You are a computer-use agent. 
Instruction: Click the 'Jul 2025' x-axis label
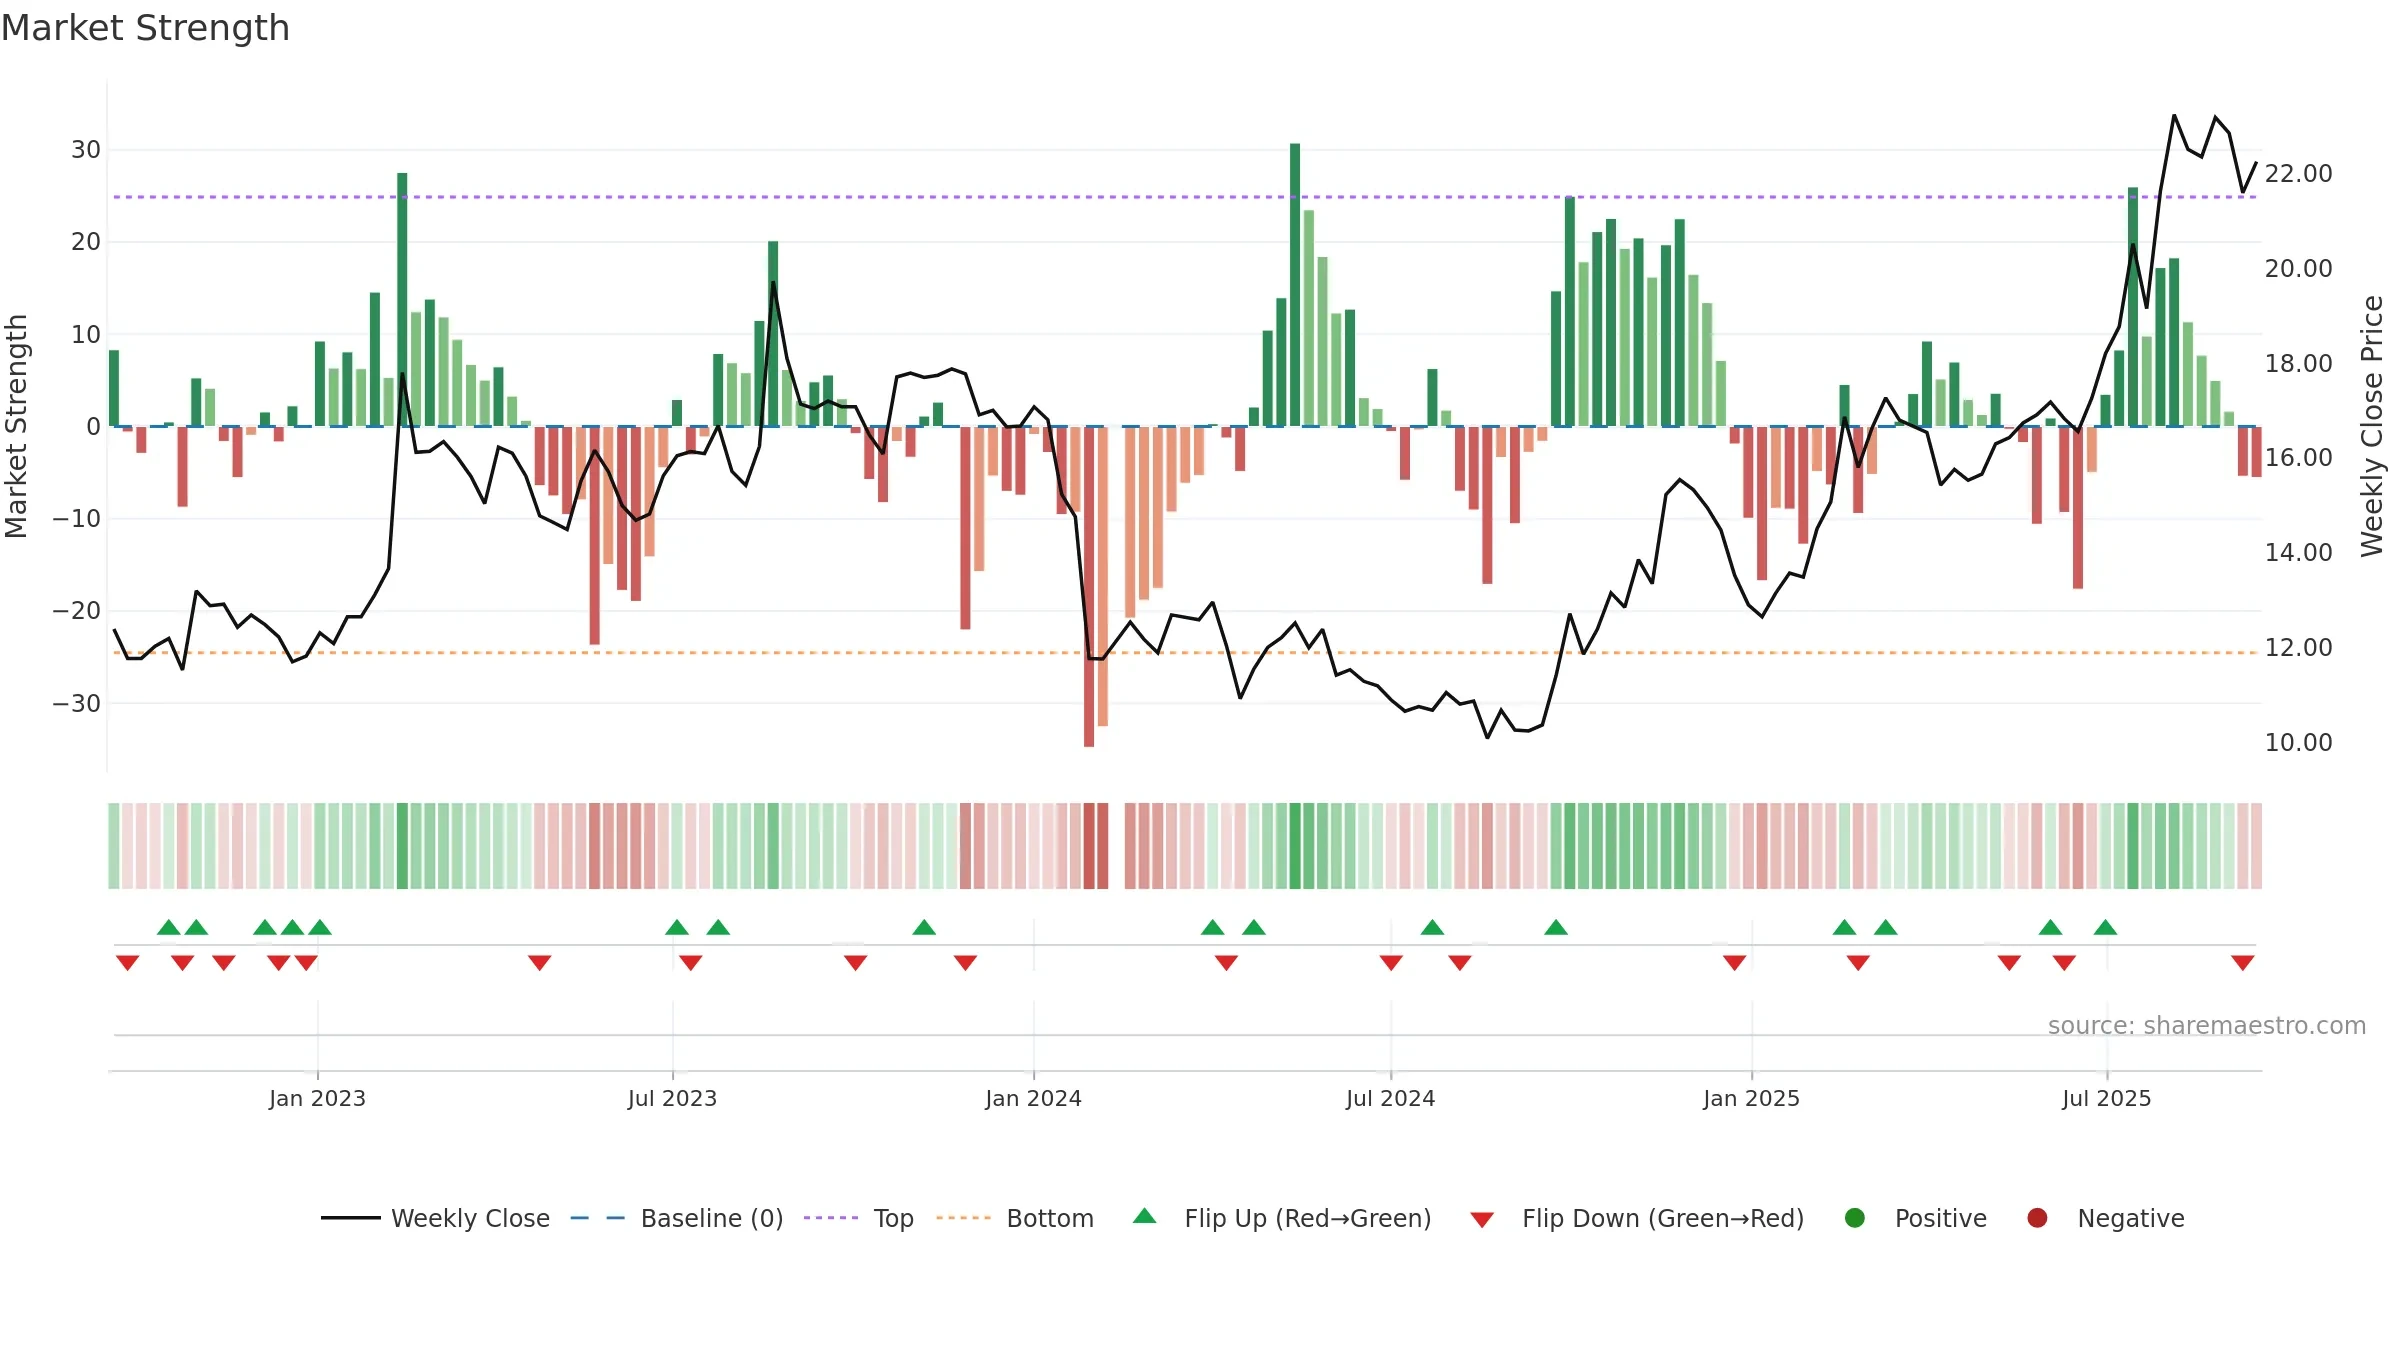tap(2106, 1098)
